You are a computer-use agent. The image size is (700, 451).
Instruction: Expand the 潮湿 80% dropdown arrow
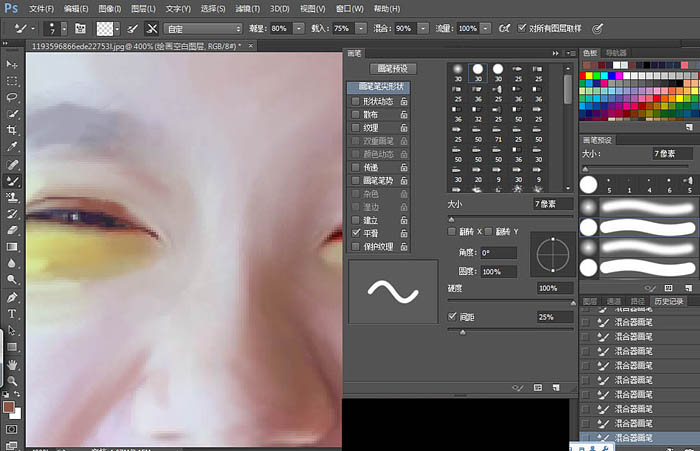[299, 29]
